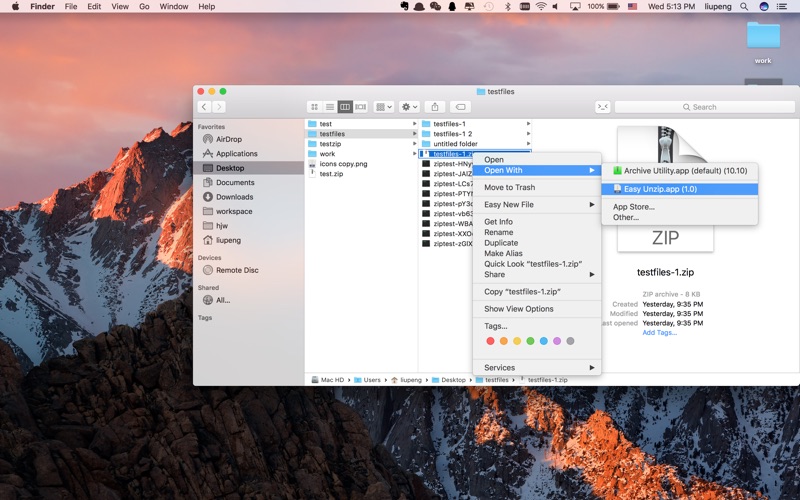Open work folder on desktop
This screenshot has height=500, width=800.
click(763, 43)
